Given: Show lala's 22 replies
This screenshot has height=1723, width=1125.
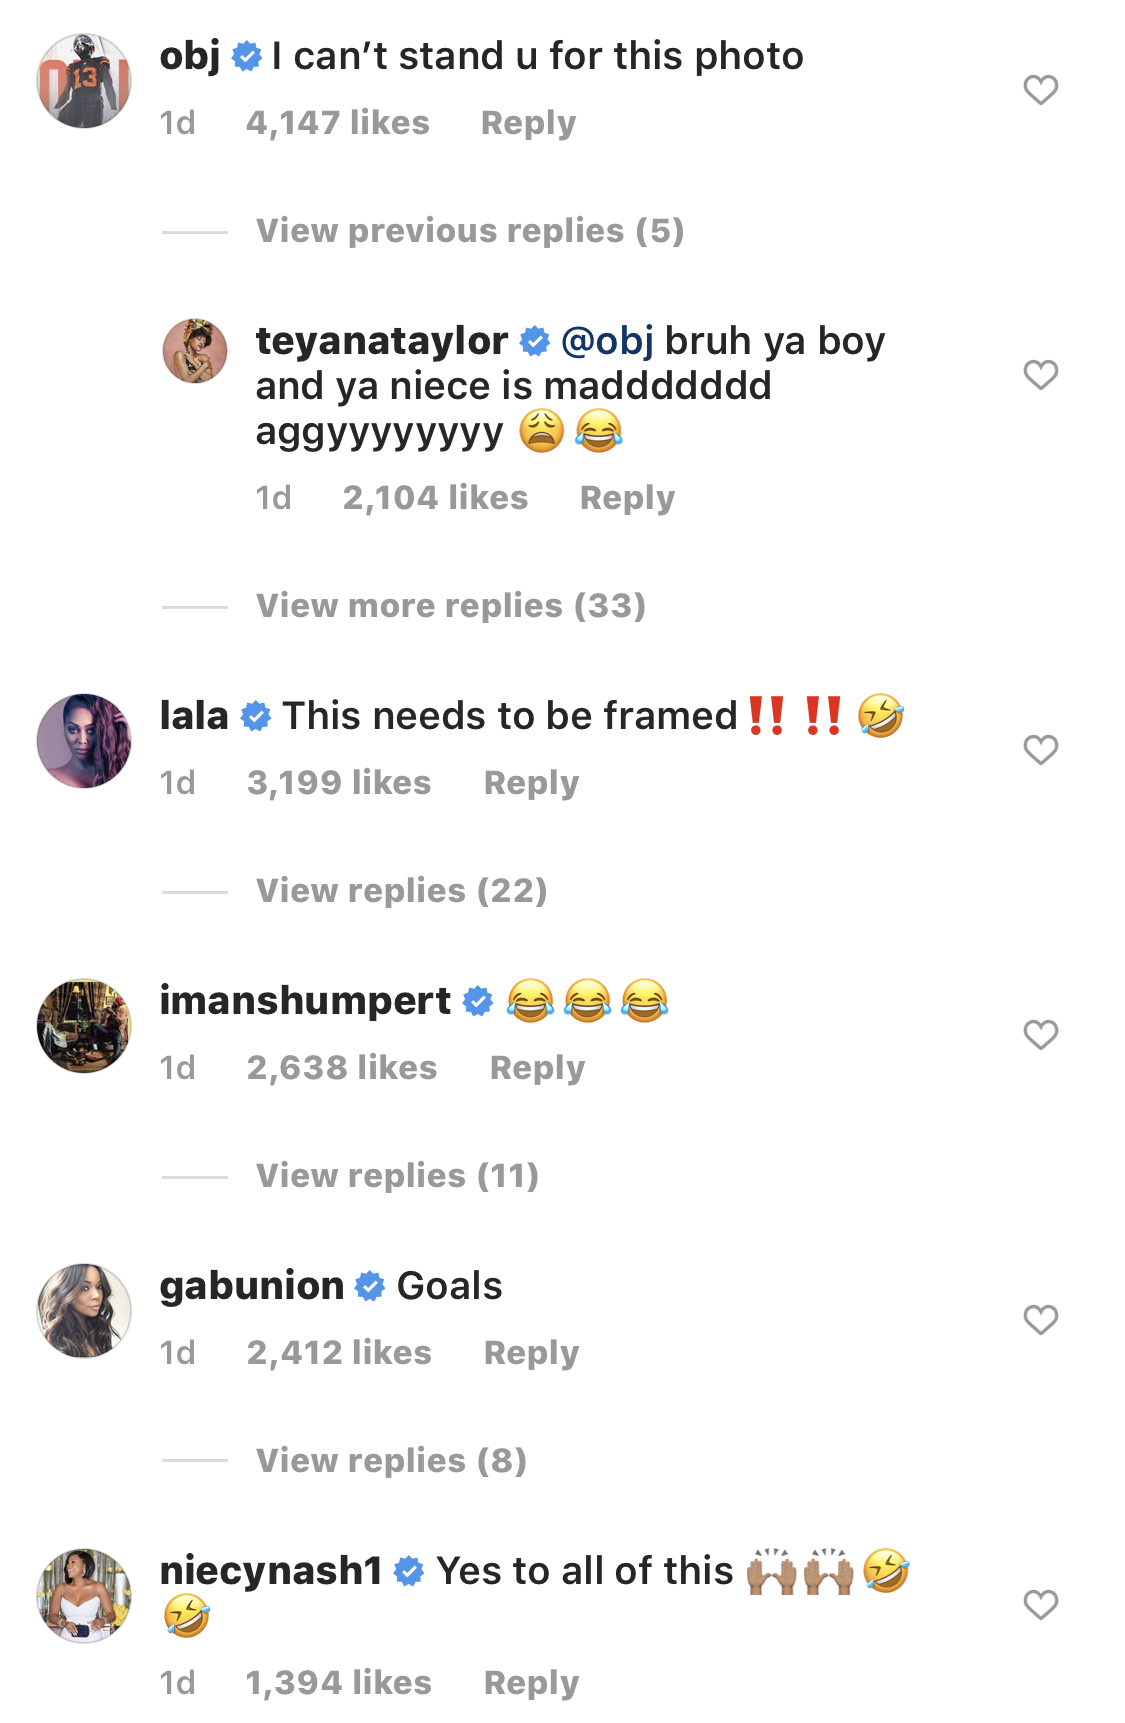Looking at the screenshot, I should [x=402, y=891].
